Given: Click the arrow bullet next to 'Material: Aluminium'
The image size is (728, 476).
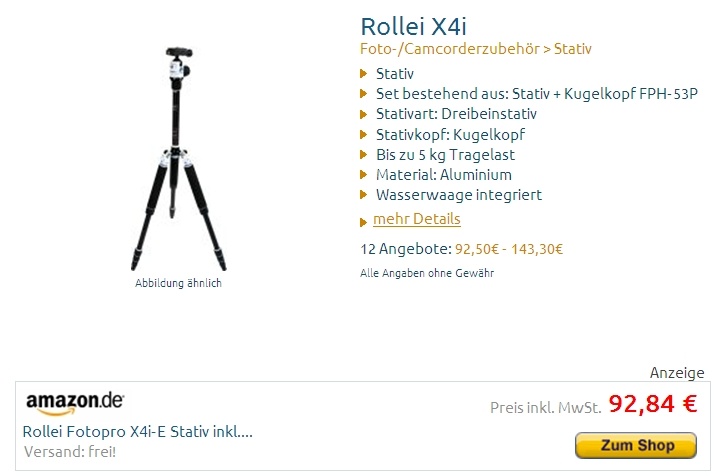Looking at the screenshot, I should 364,175.
